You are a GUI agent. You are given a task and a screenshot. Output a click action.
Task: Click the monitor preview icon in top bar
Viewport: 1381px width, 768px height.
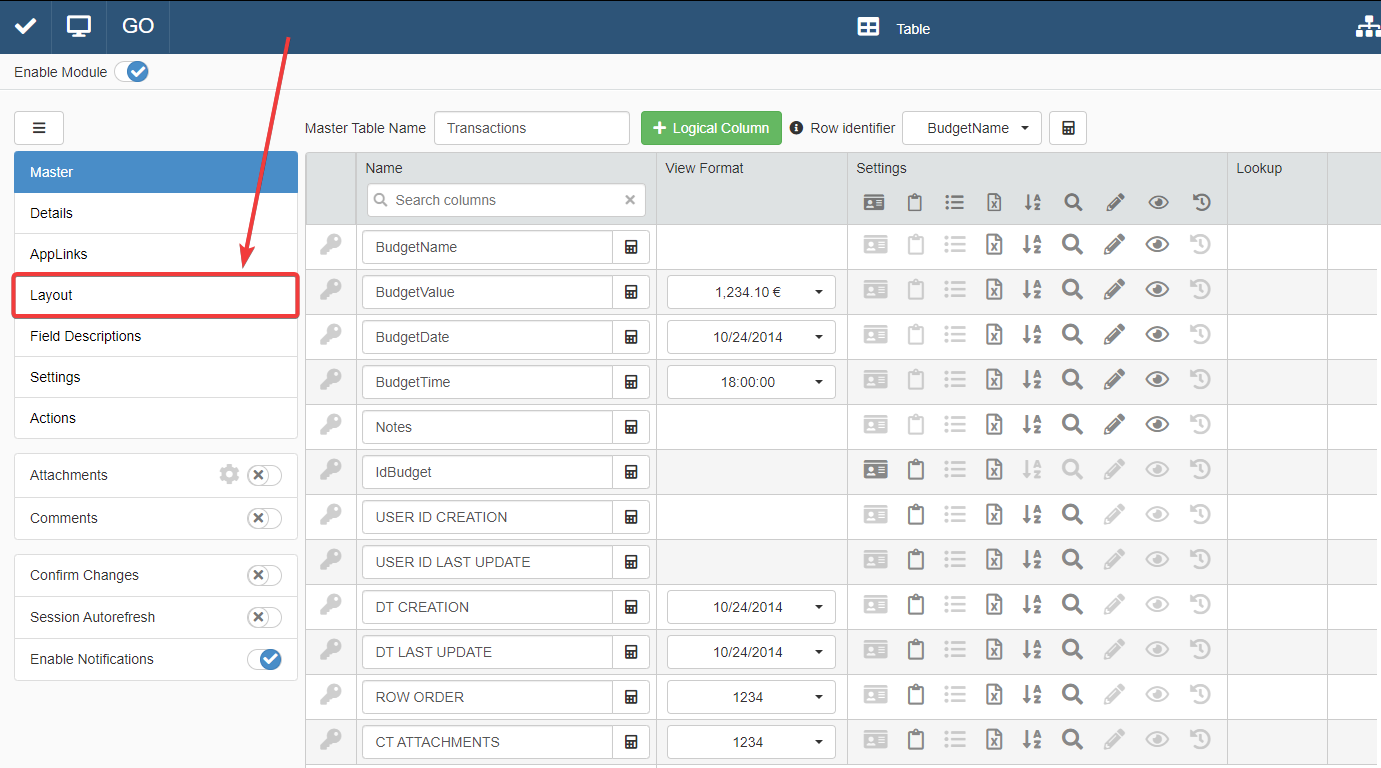(x=79, y=27)
